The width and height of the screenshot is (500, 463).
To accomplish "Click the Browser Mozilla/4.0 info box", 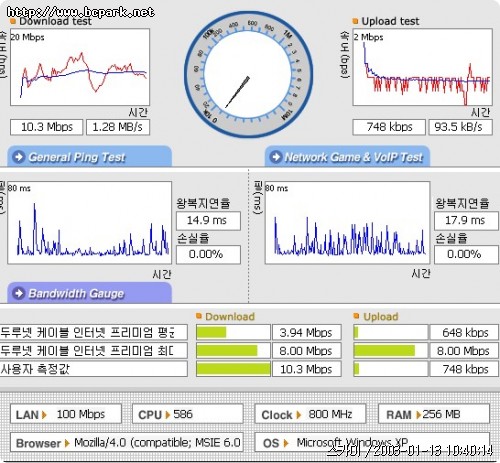I will click(127, 442).
